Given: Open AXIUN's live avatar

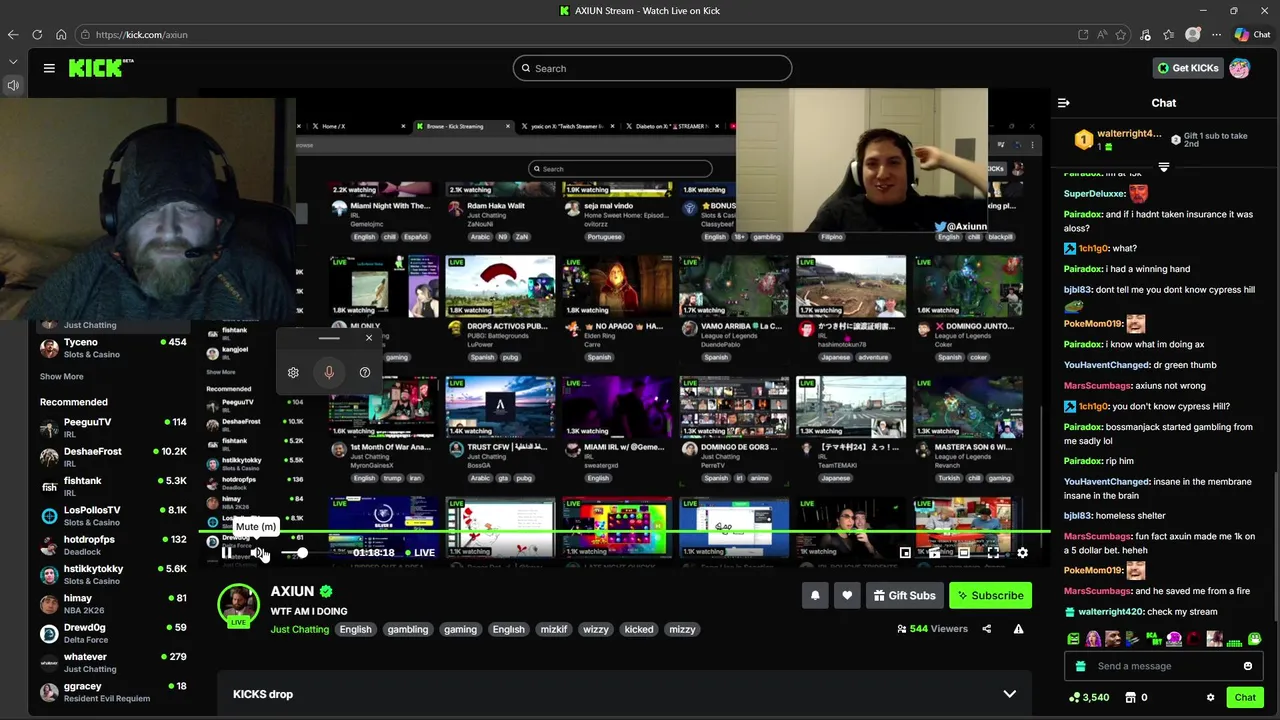Looking at the screenshot, I should (x=239, y=605).
